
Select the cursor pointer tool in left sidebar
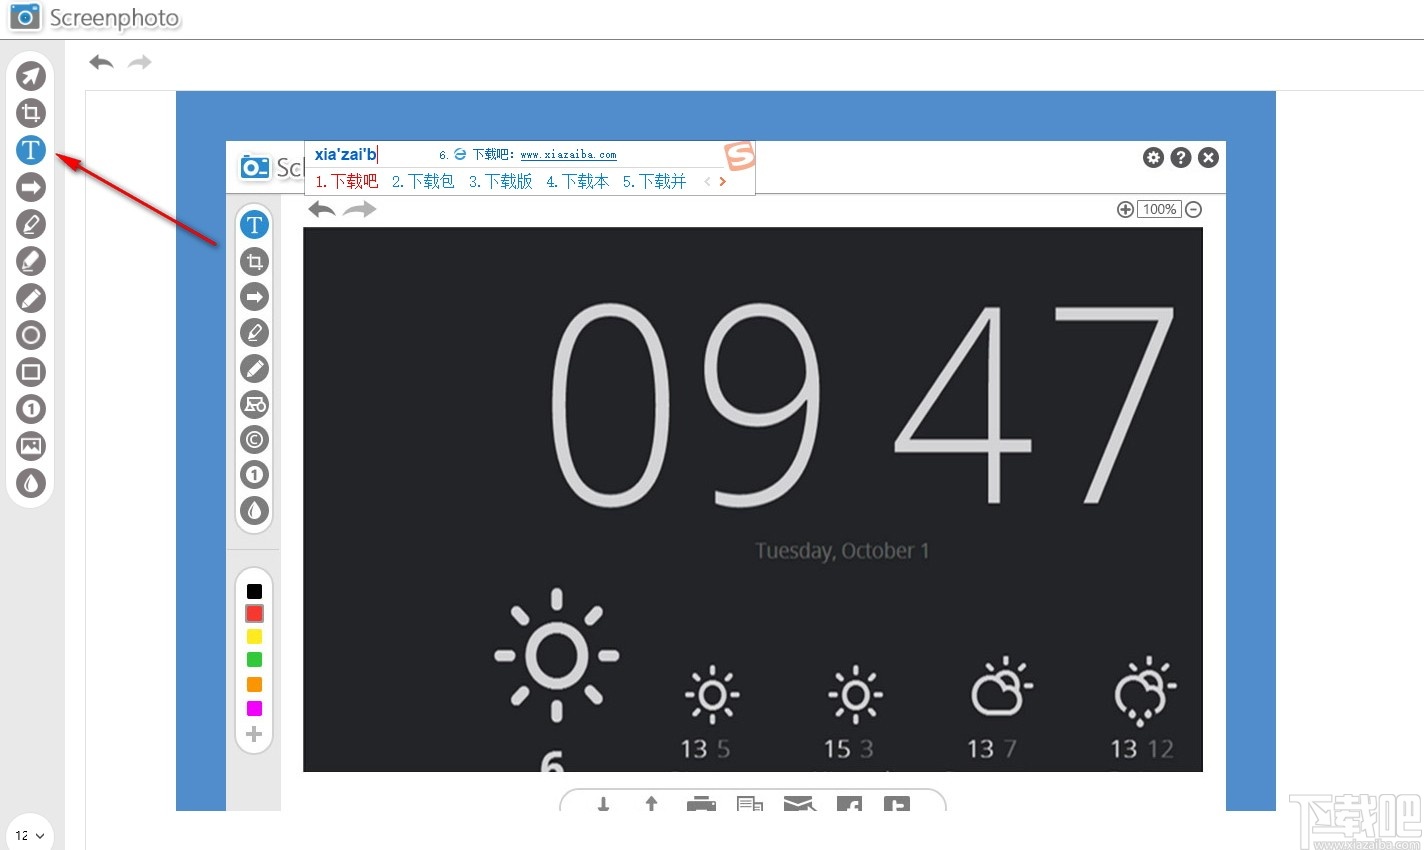click(31, 76)
